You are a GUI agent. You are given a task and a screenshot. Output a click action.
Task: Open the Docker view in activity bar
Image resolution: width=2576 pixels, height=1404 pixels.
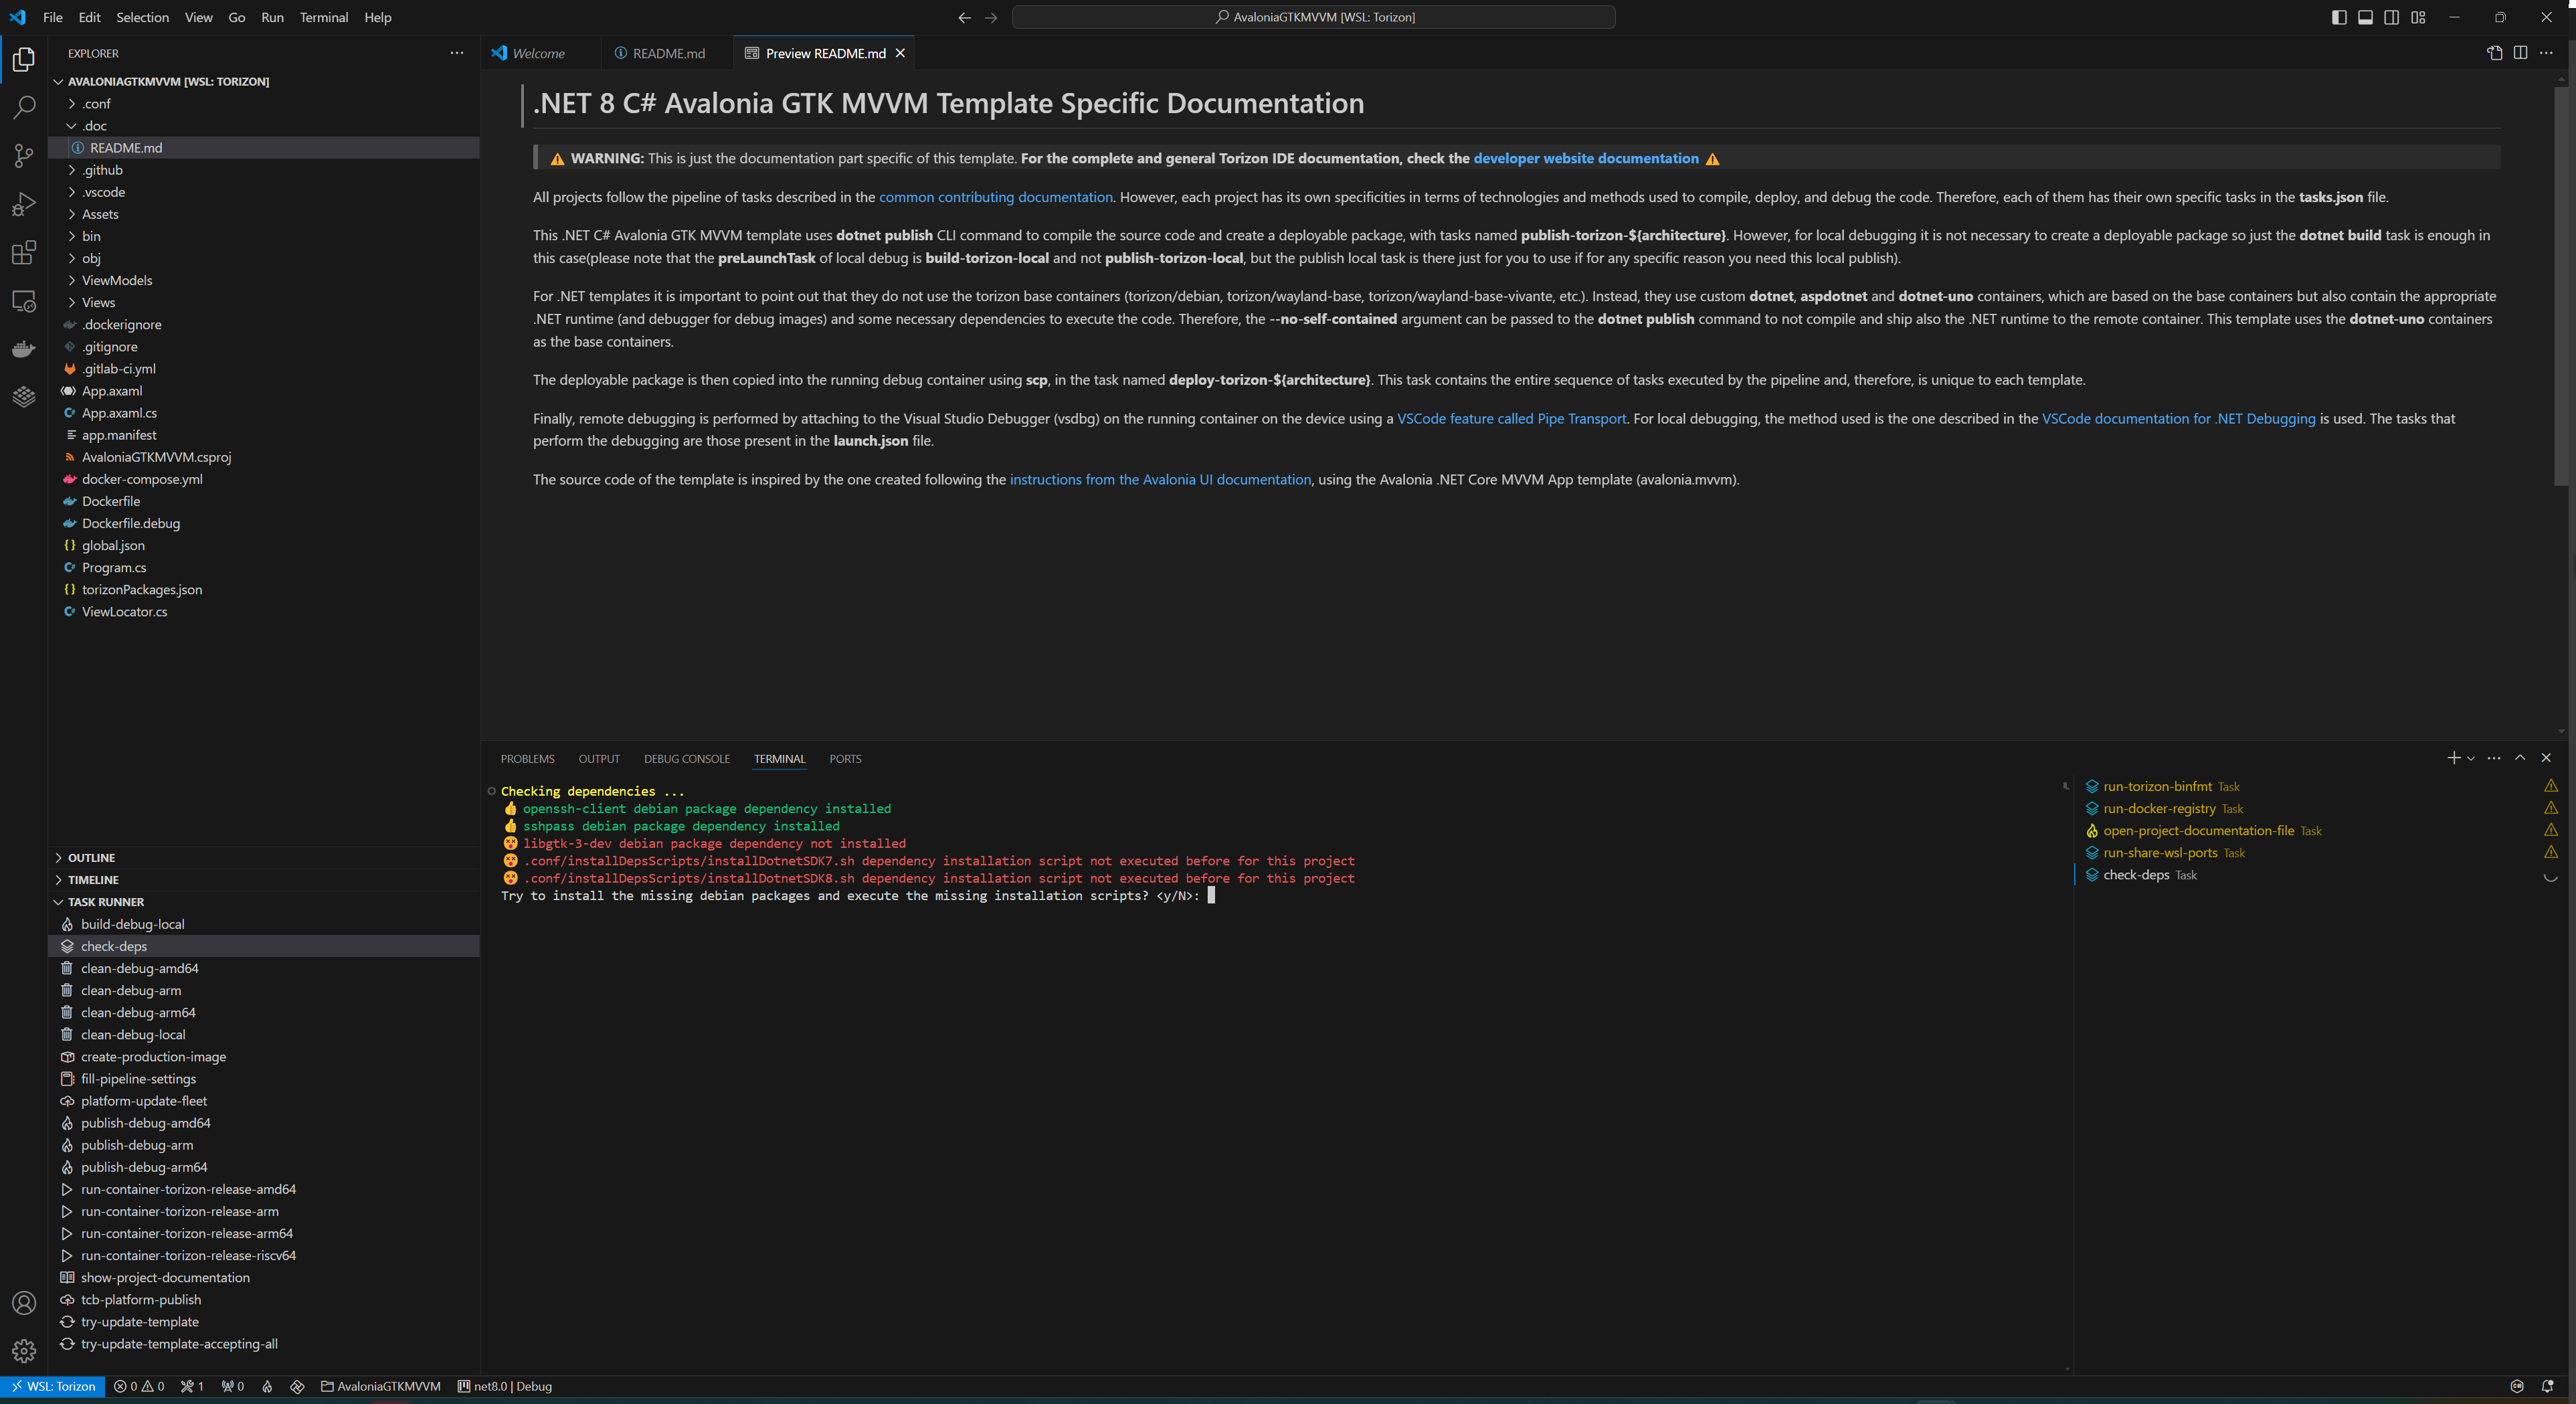(24, 349)
